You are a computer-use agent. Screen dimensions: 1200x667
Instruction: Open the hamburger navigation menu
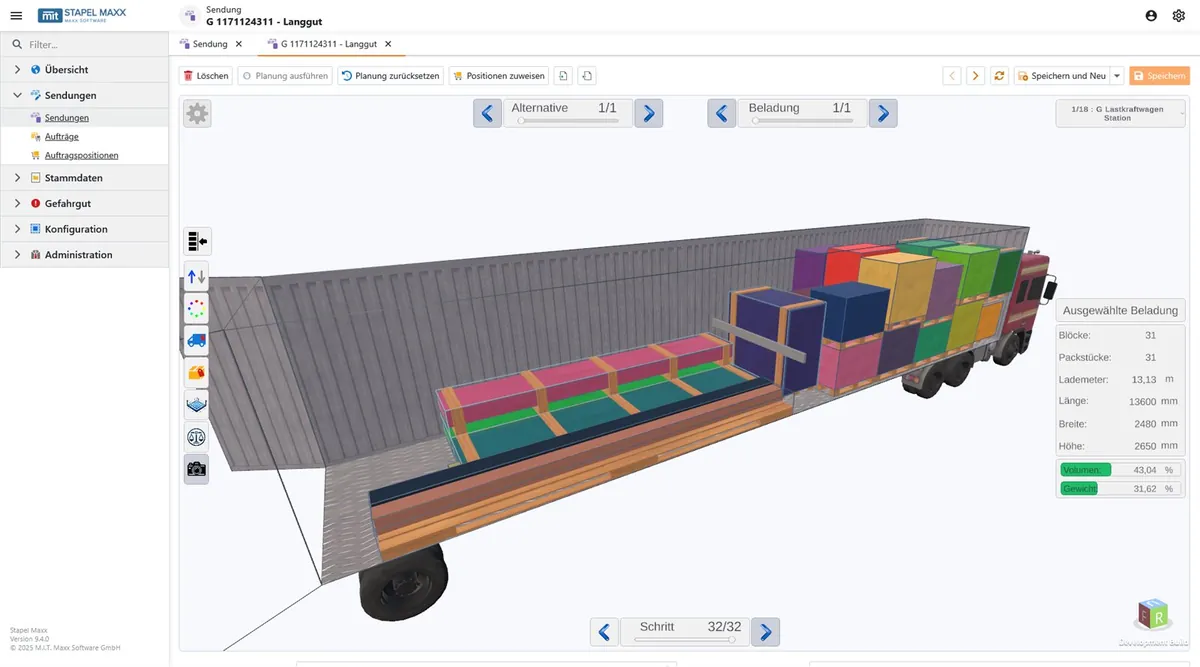tap(16, 16)
